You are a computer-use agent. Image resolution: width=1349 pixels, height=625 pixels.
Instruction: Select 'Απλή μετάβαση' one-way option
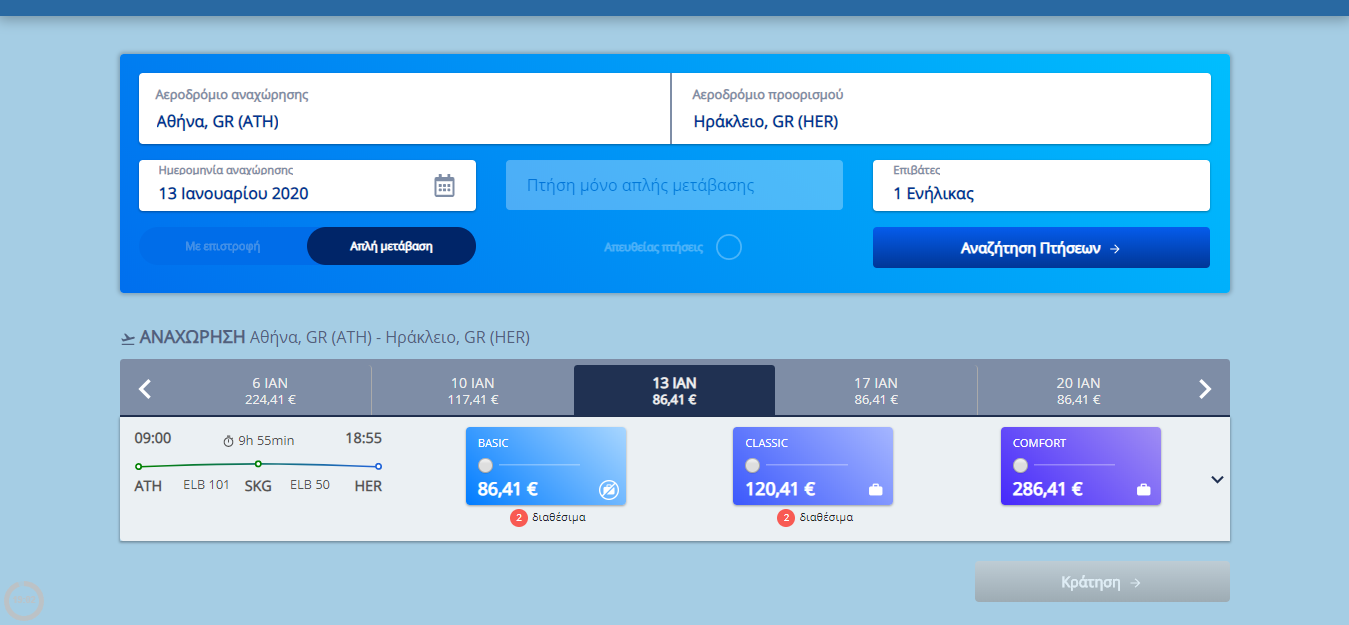pyautogui.click(x=391, y=246)
